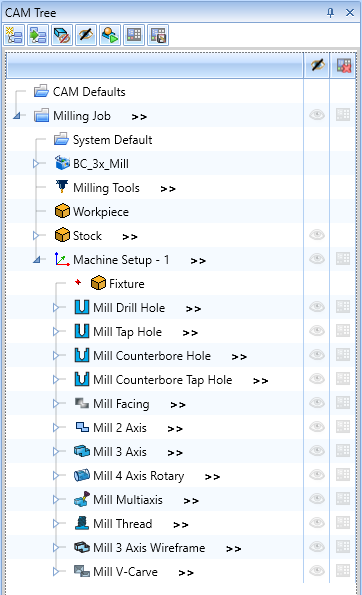The image size is (362, 595).
Task: Collapse the Machine Setup - 1 node
Action: [x=37, y=260]
